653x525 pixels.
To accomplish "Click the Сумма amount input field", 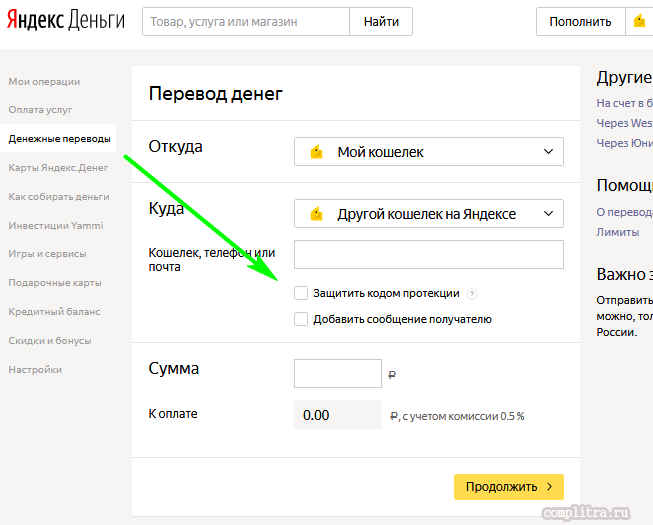I will tap(338, 373).
